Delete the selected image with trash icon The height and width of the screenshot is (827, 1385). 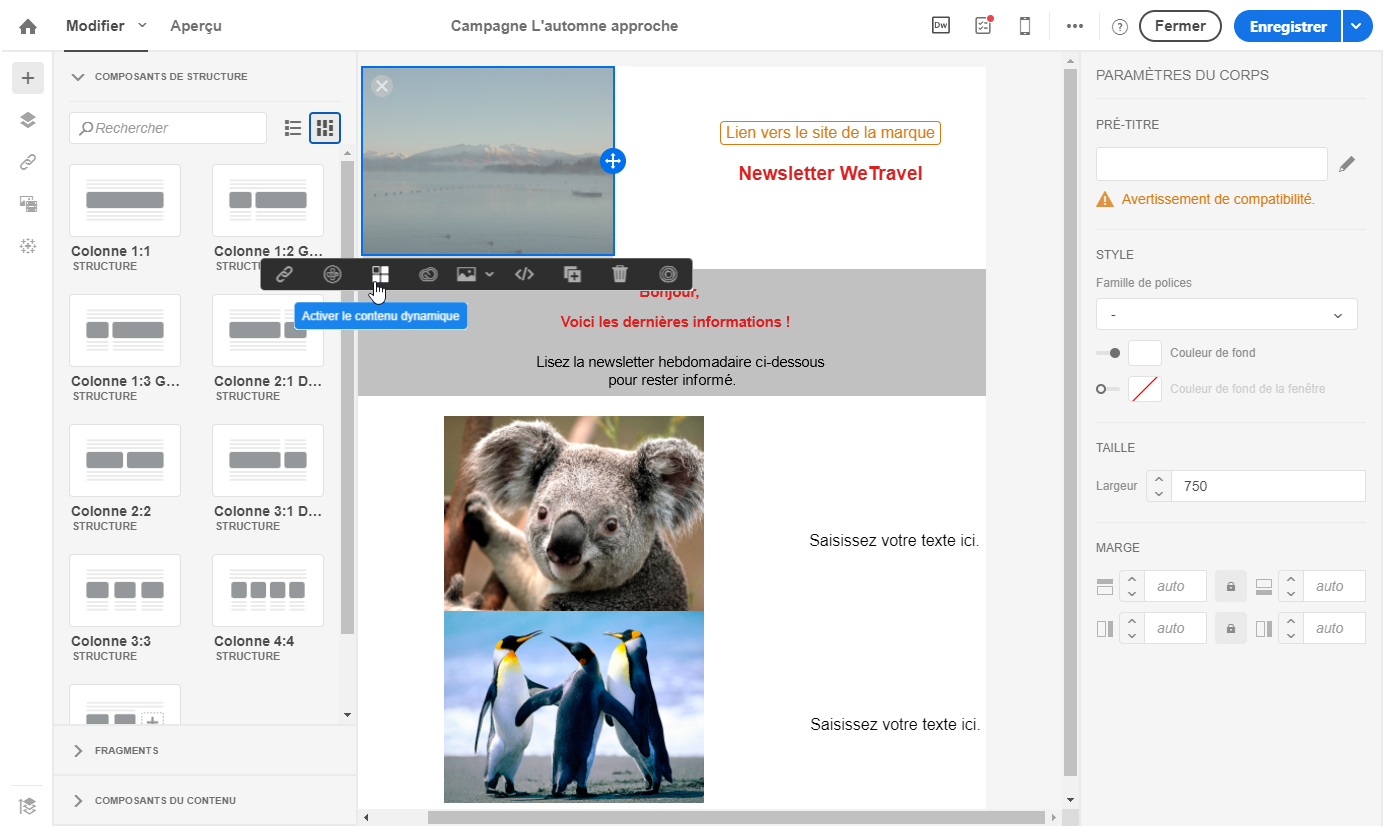pos(620,274)
